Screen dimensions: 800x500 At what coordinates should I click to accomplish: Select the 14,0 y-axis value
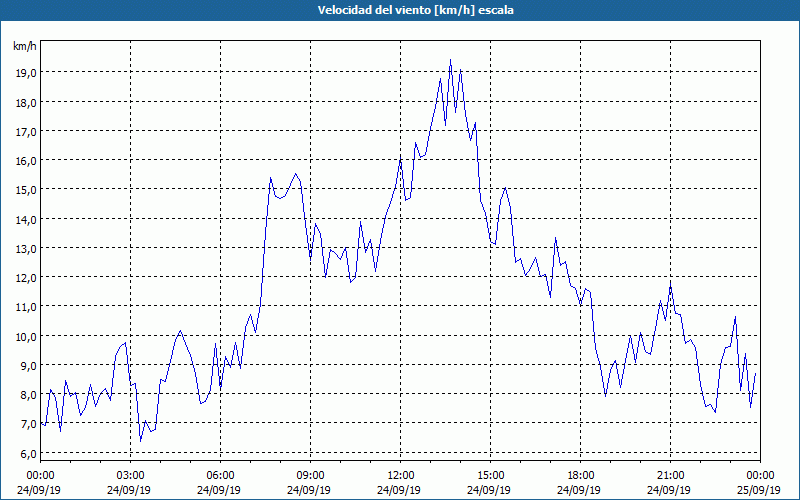(x=26, y=220)
